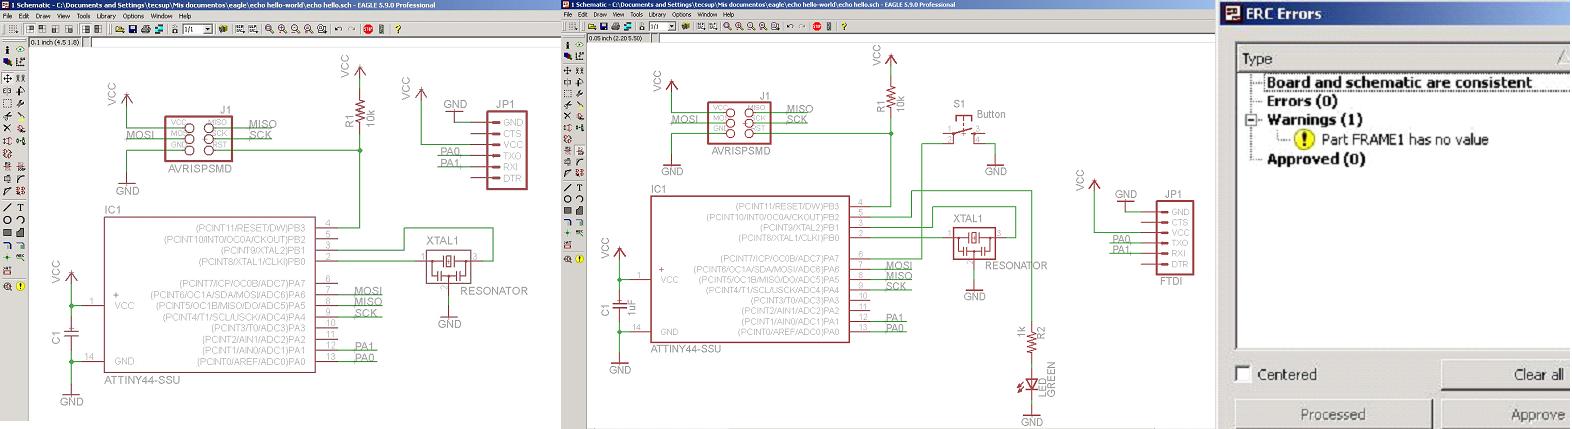1572x429 pixels.
Task: Click Help question mark in left window toolbar
Action: tap(398, 29)
